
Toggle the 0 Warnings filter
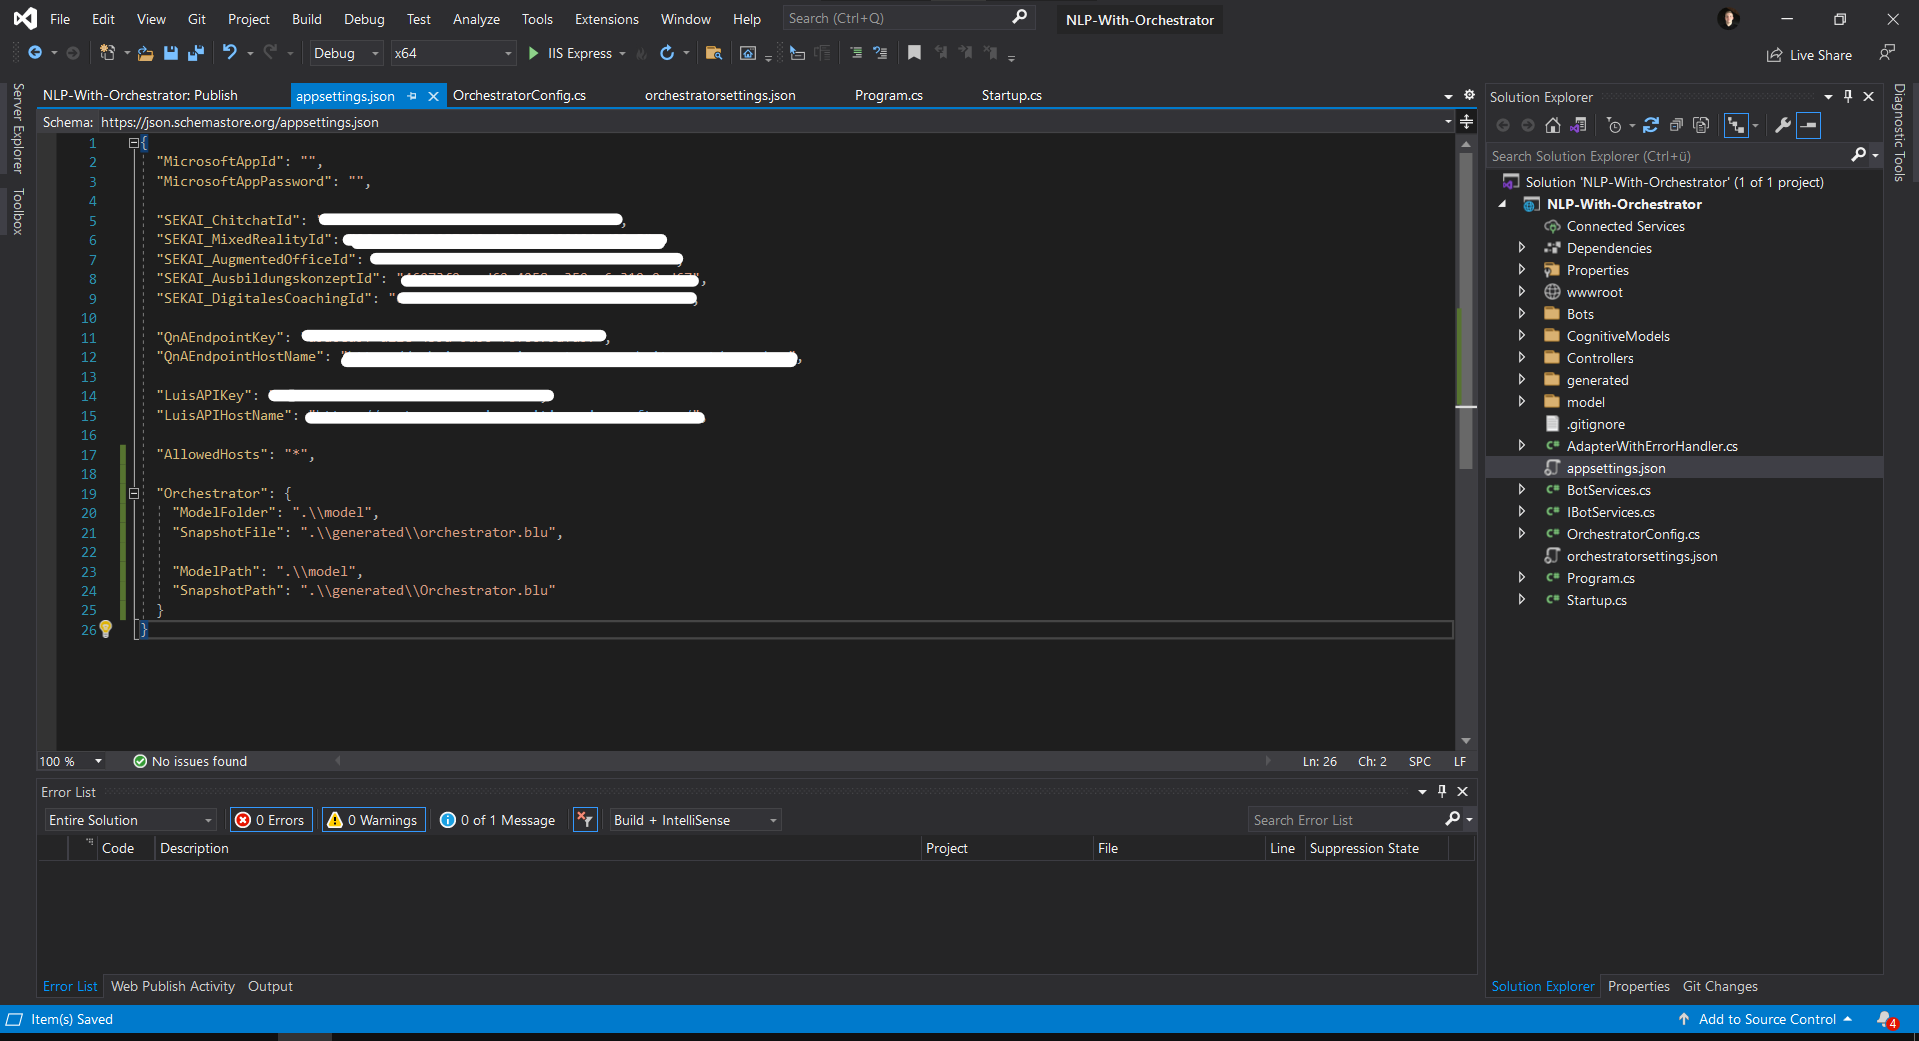pyautogui.click(x=374, y=820)
